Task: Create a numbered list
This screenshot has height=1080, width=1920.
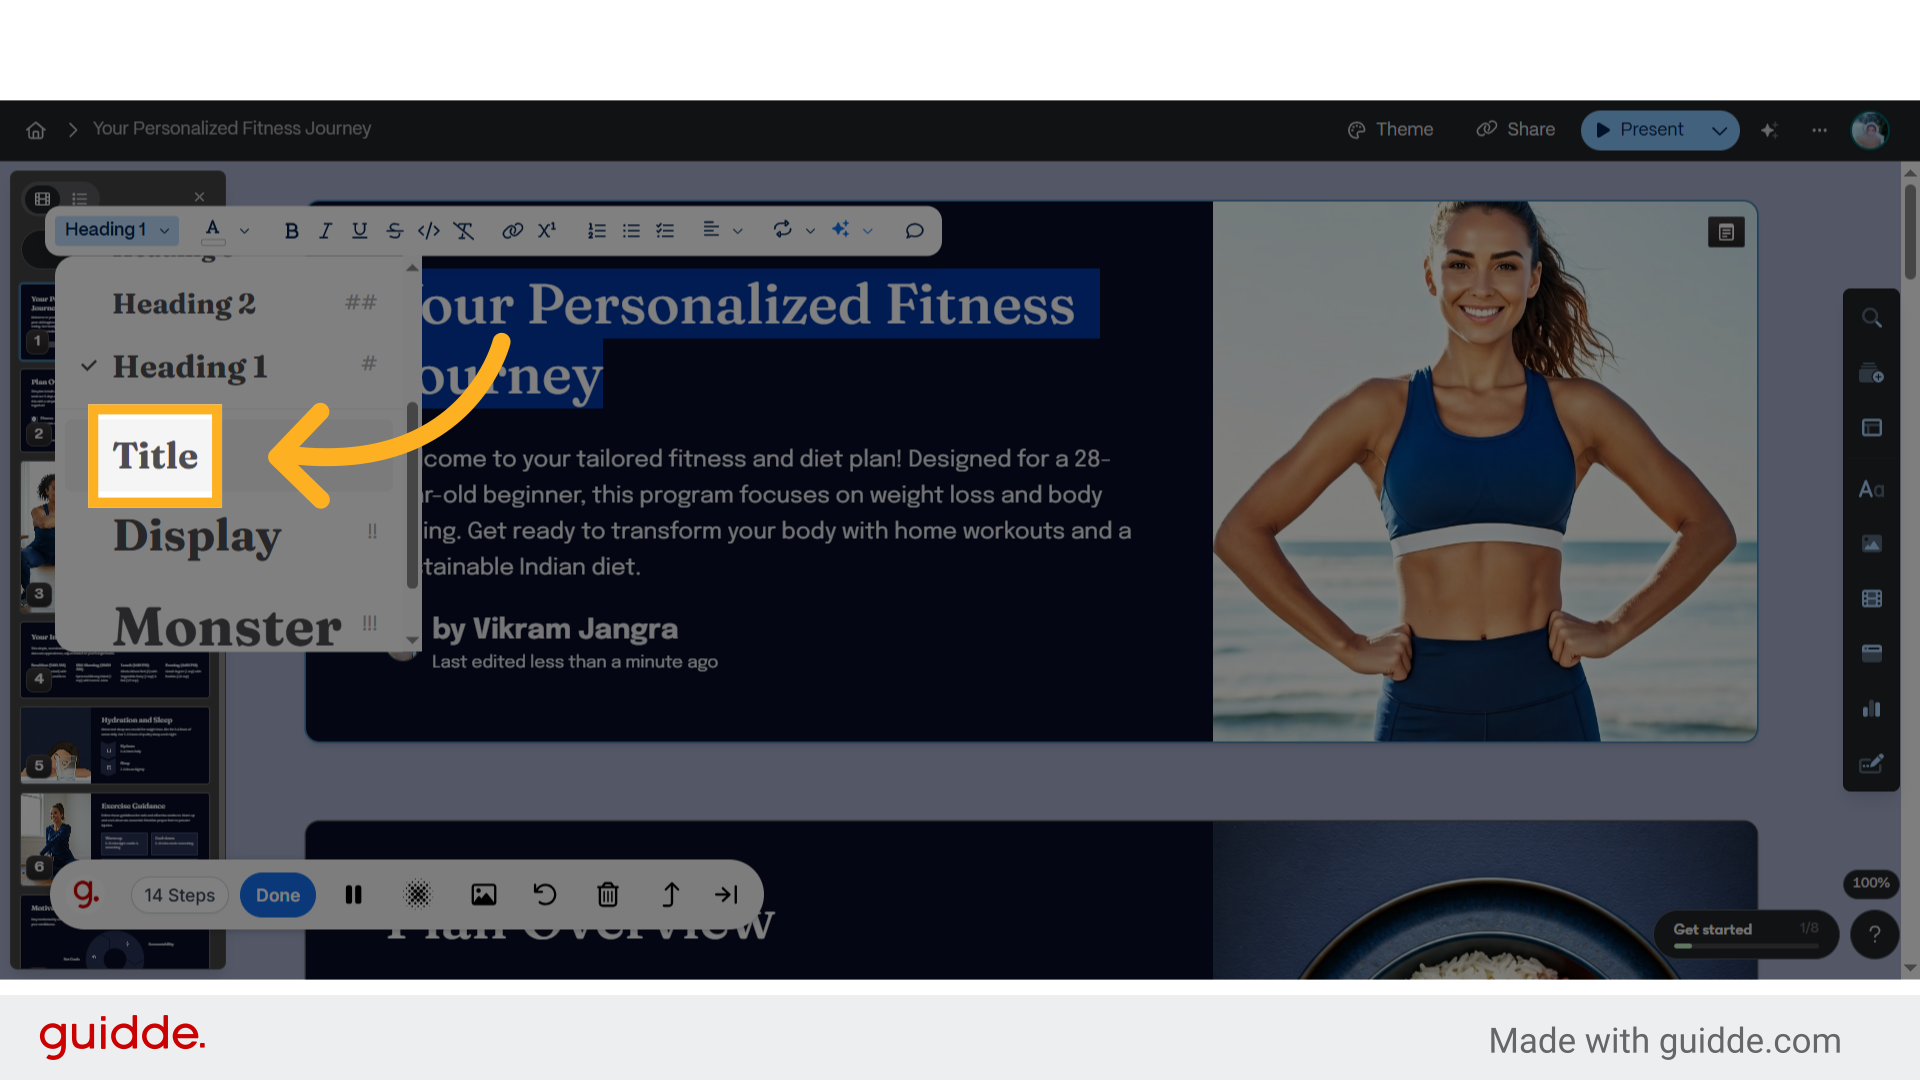Action: [597, 231]
